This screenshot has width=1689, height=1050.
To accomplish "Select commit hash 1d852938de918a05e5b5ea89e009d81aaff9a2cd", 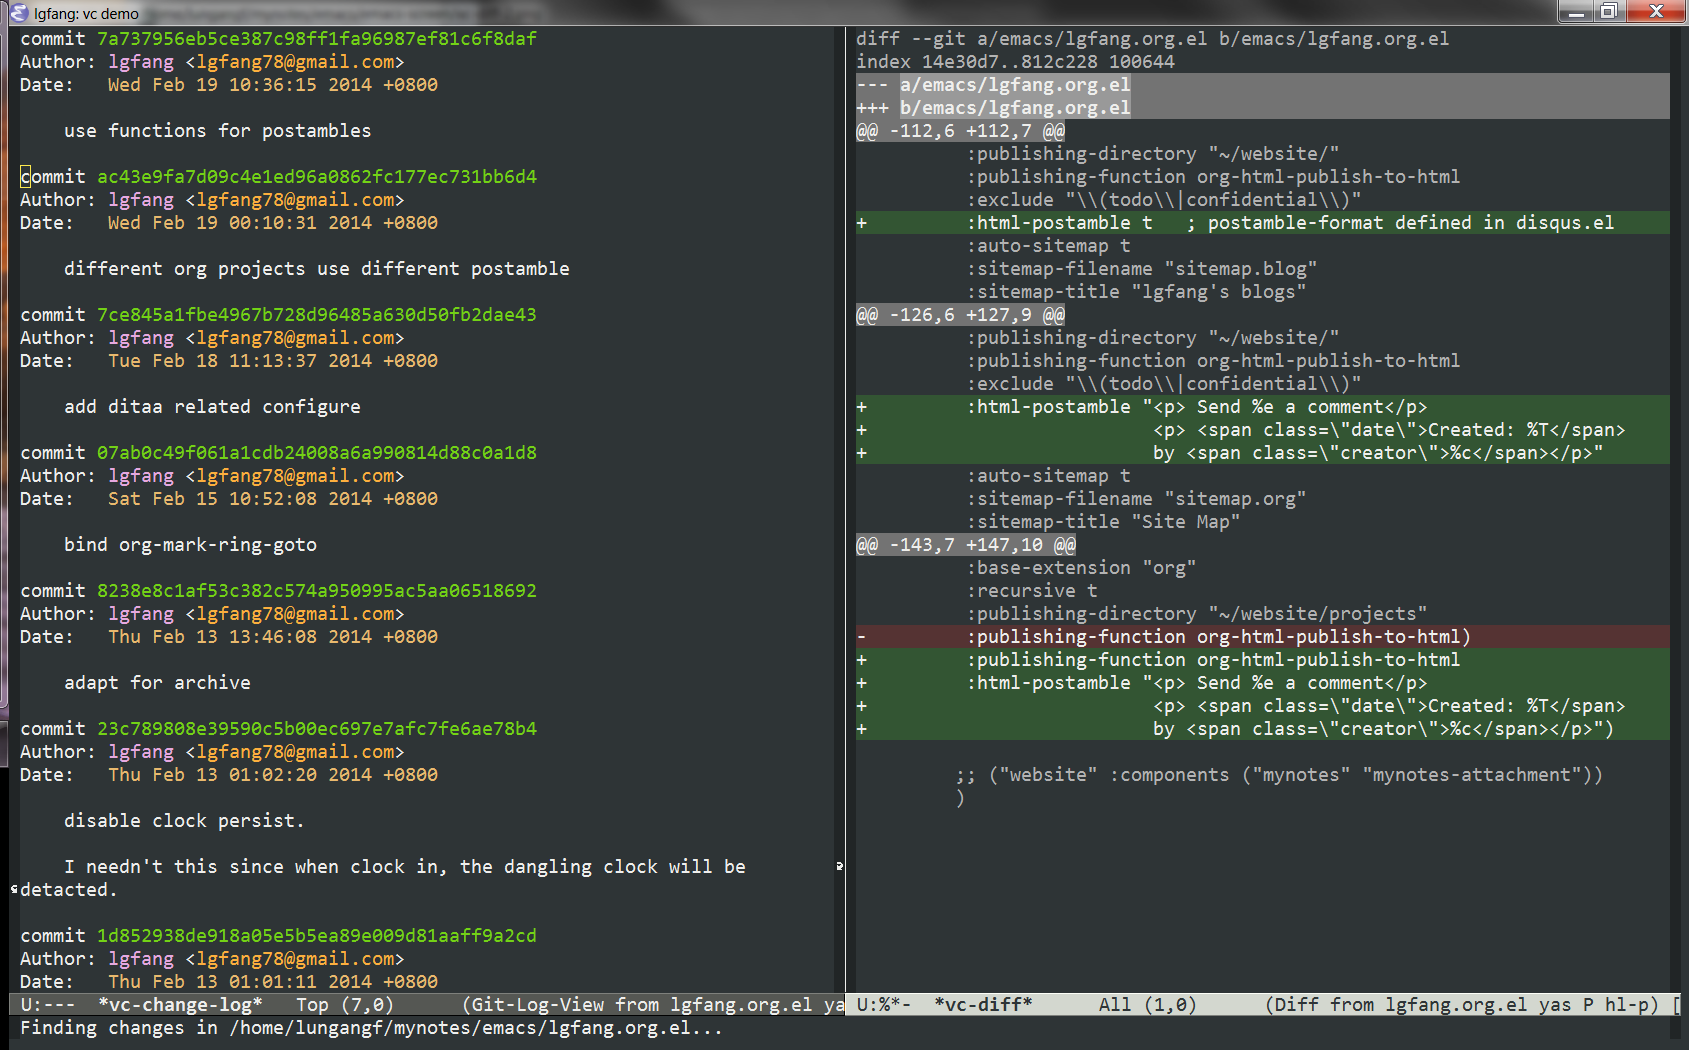I will pyautogui.click(x=317, y=936).
